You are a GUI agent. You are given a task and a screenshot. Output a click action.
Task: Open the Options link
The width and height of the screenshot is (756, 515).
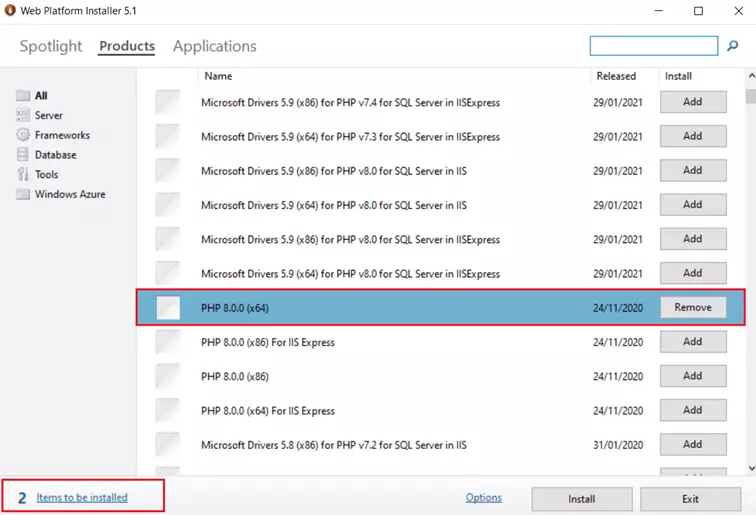pos(484,498)
